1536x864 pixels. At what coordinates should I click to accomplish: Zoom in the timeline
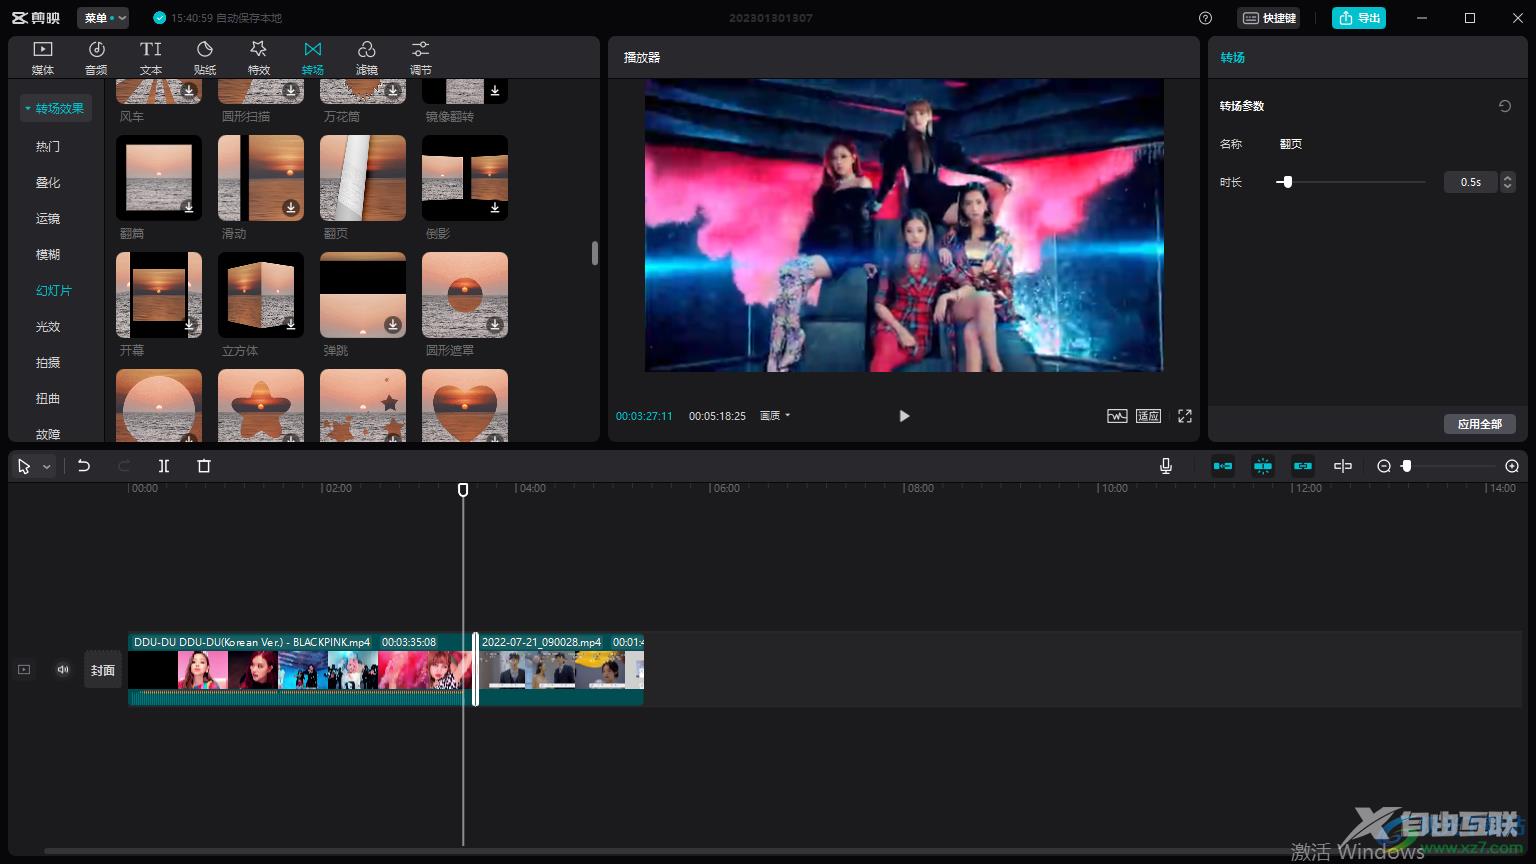pyautogui.click(x=1512, y=466)
